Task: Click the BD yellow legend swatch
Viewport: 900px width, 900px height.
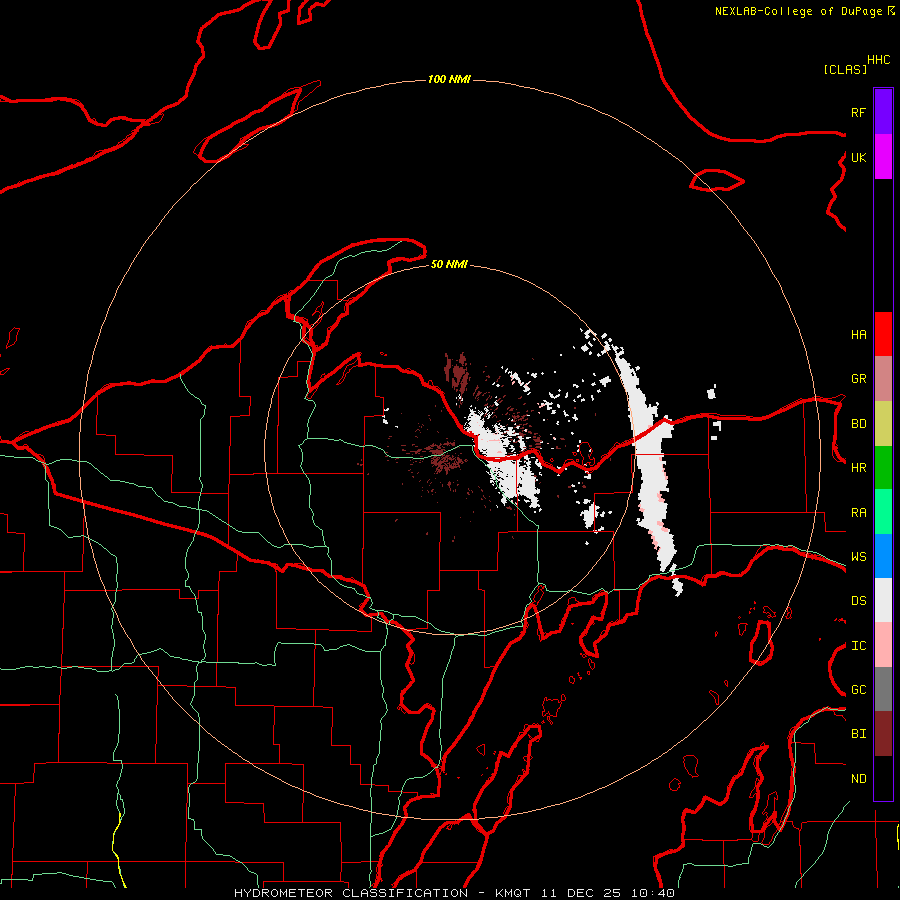Action: click(x=883, y=424)
